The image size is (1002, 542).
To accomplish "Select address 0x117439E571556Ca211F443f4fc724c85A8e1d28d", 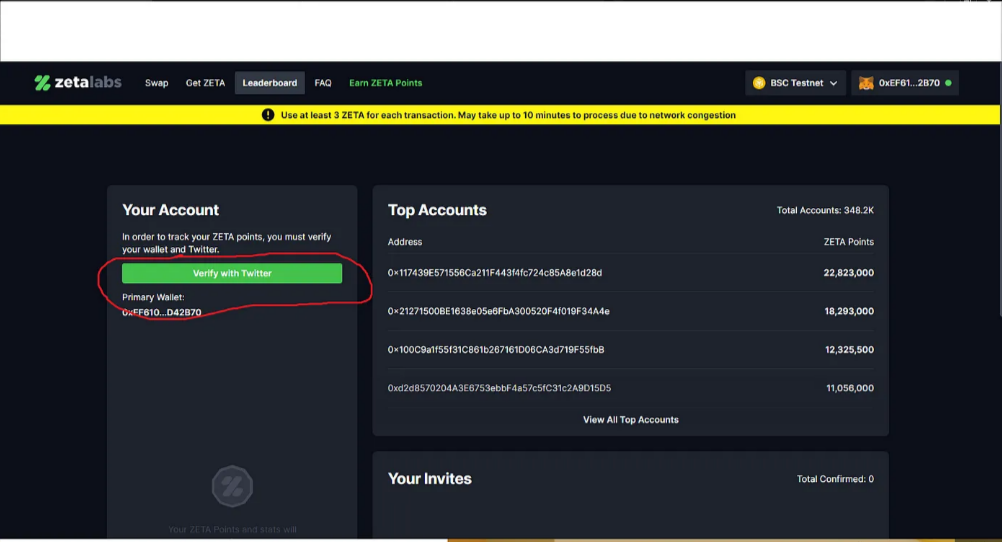I will [x=495, y=273].
